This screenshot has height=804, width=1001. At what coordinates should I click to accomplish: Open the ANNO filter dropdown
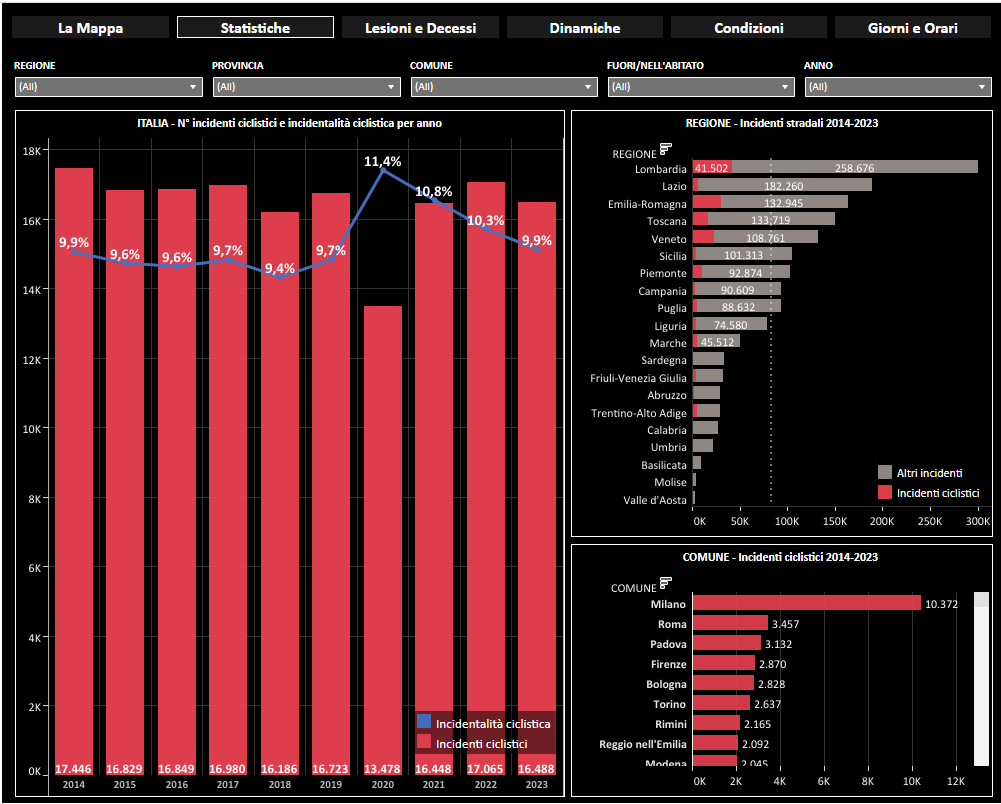point(898,87)
